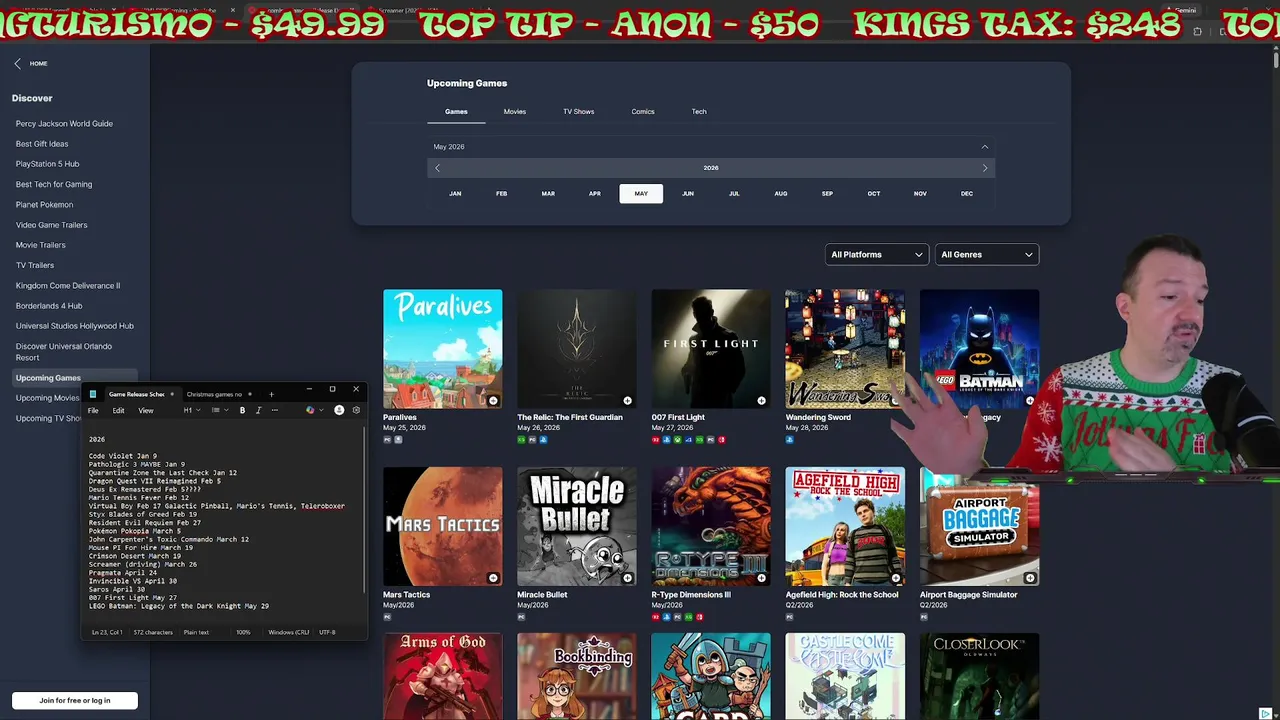Select OCT in the month picker

[874, 194]
